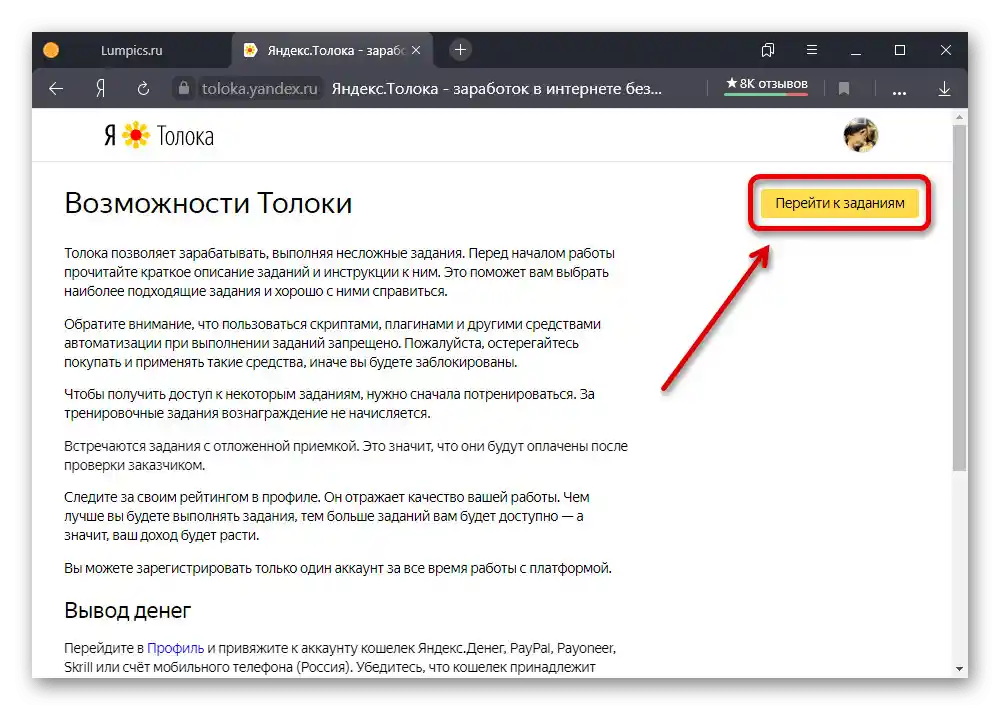Click the Вывод денег heading
Screen dimensions: 1000x710
[x=128, y=611]
